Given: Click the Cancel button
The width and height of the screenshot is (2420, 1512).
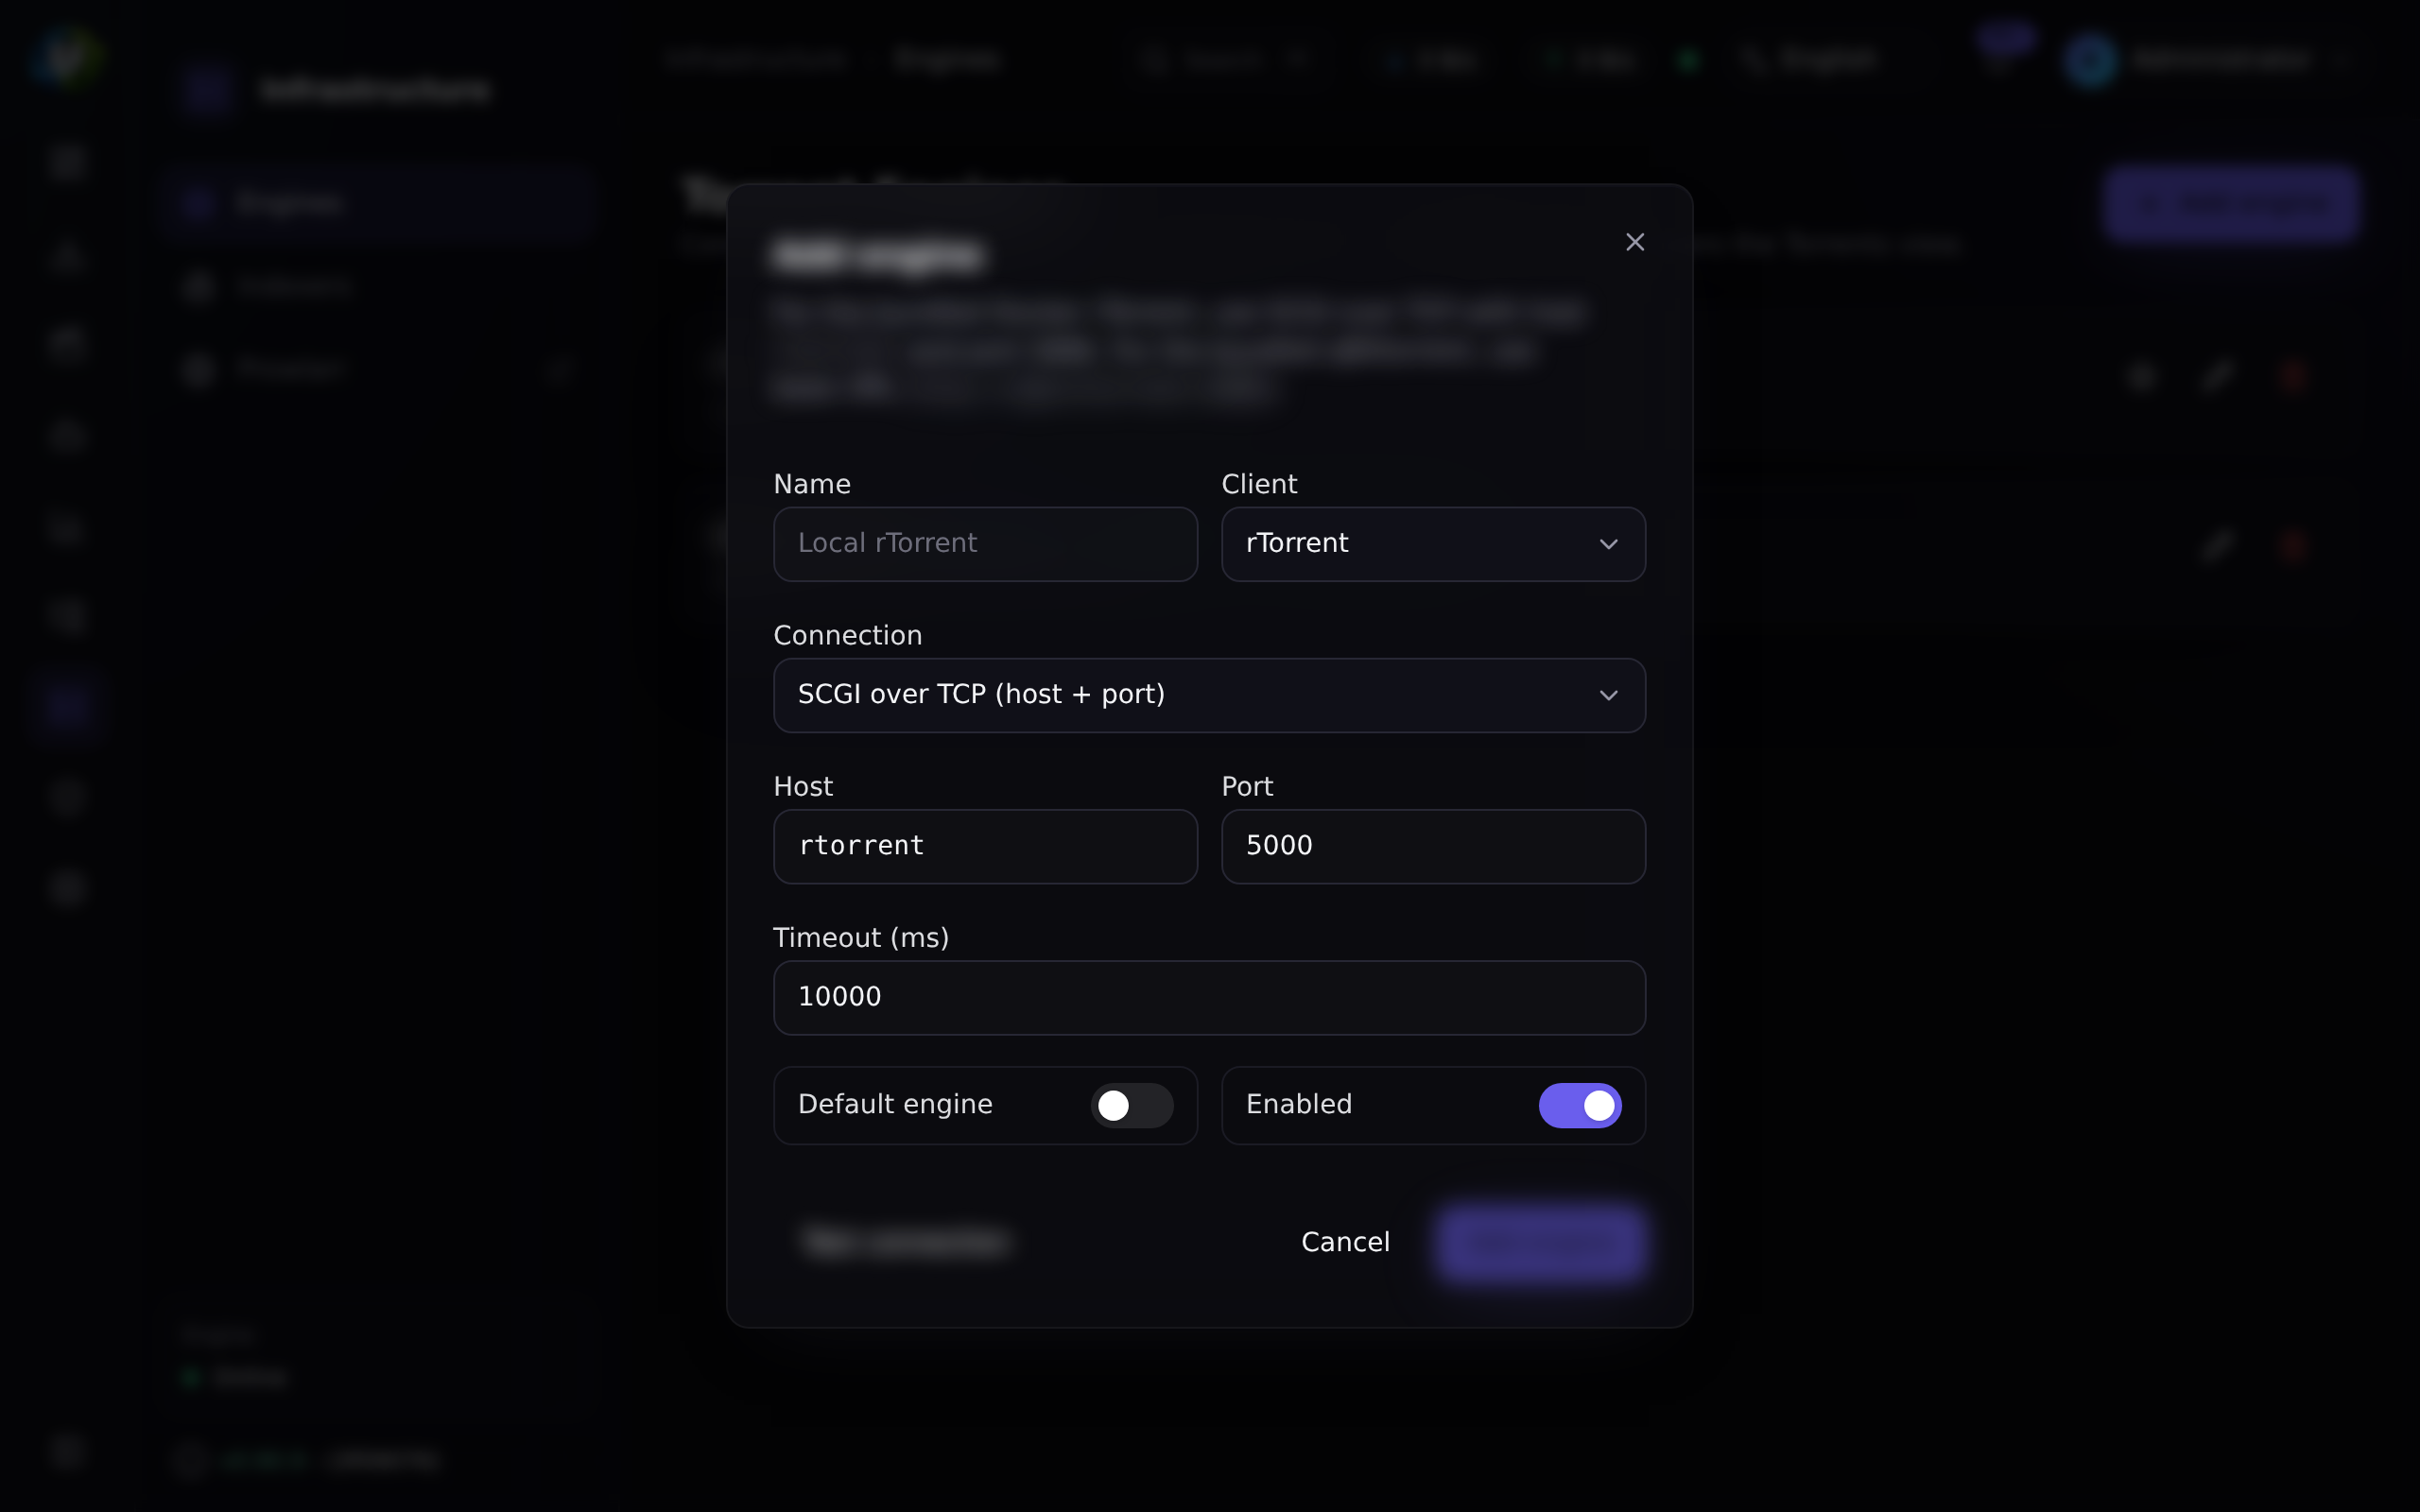Looking at the screenshot, I should [x=1345, y=1242].
